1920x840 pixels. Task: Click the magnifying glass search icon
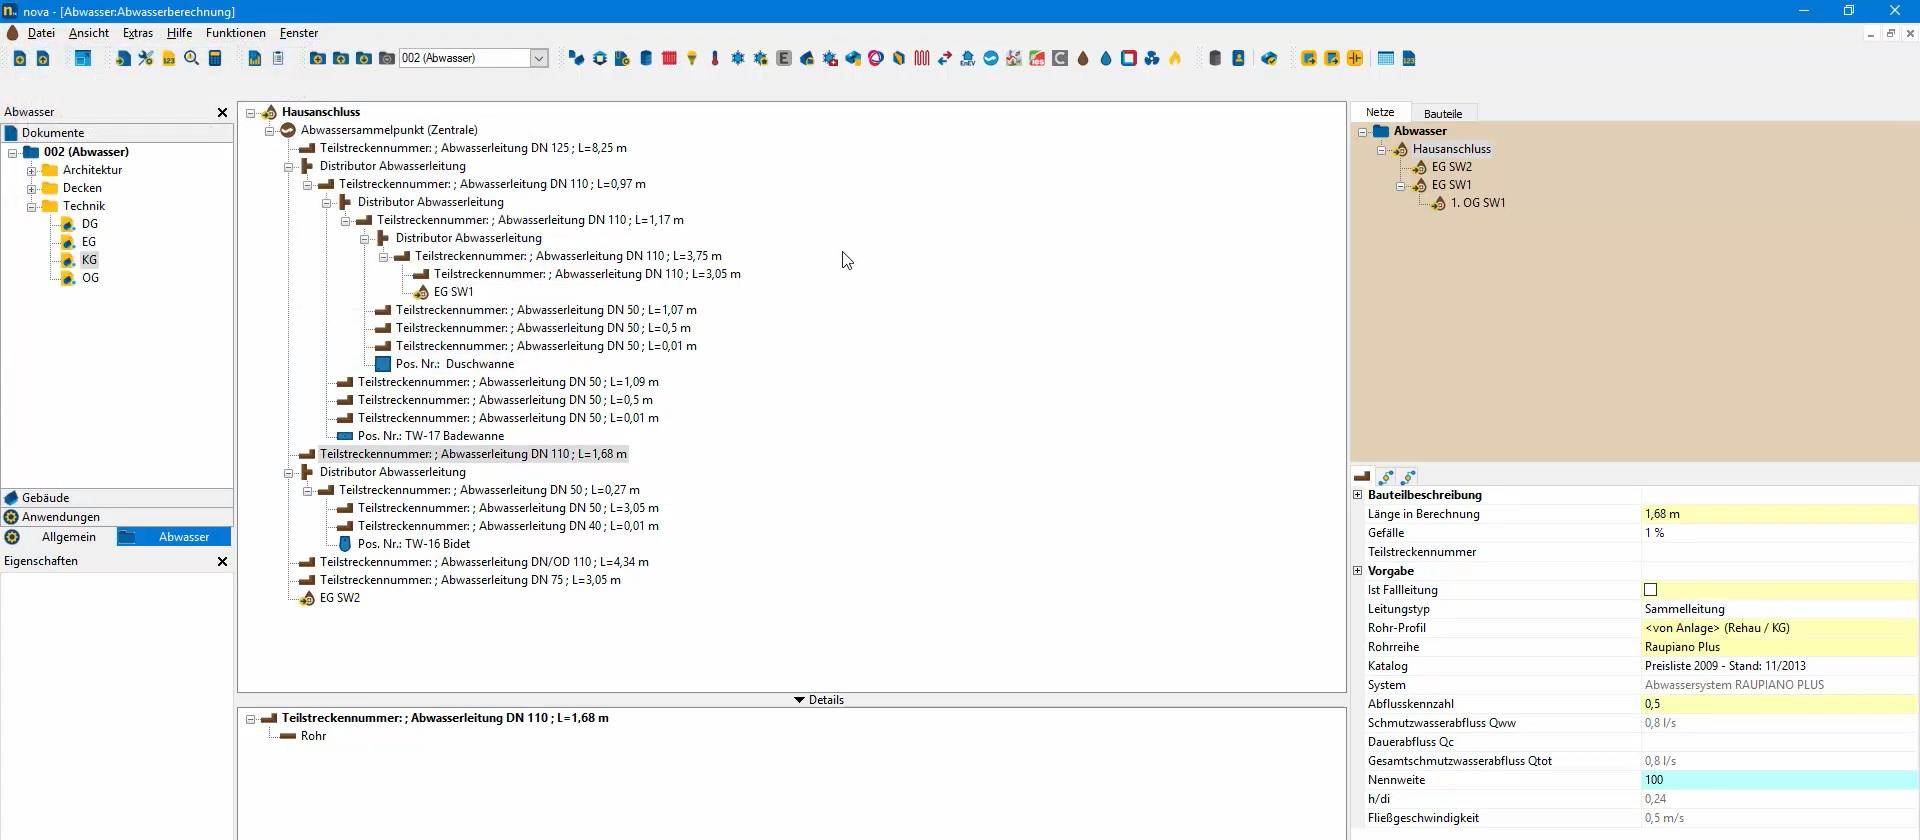click(191, 59)
